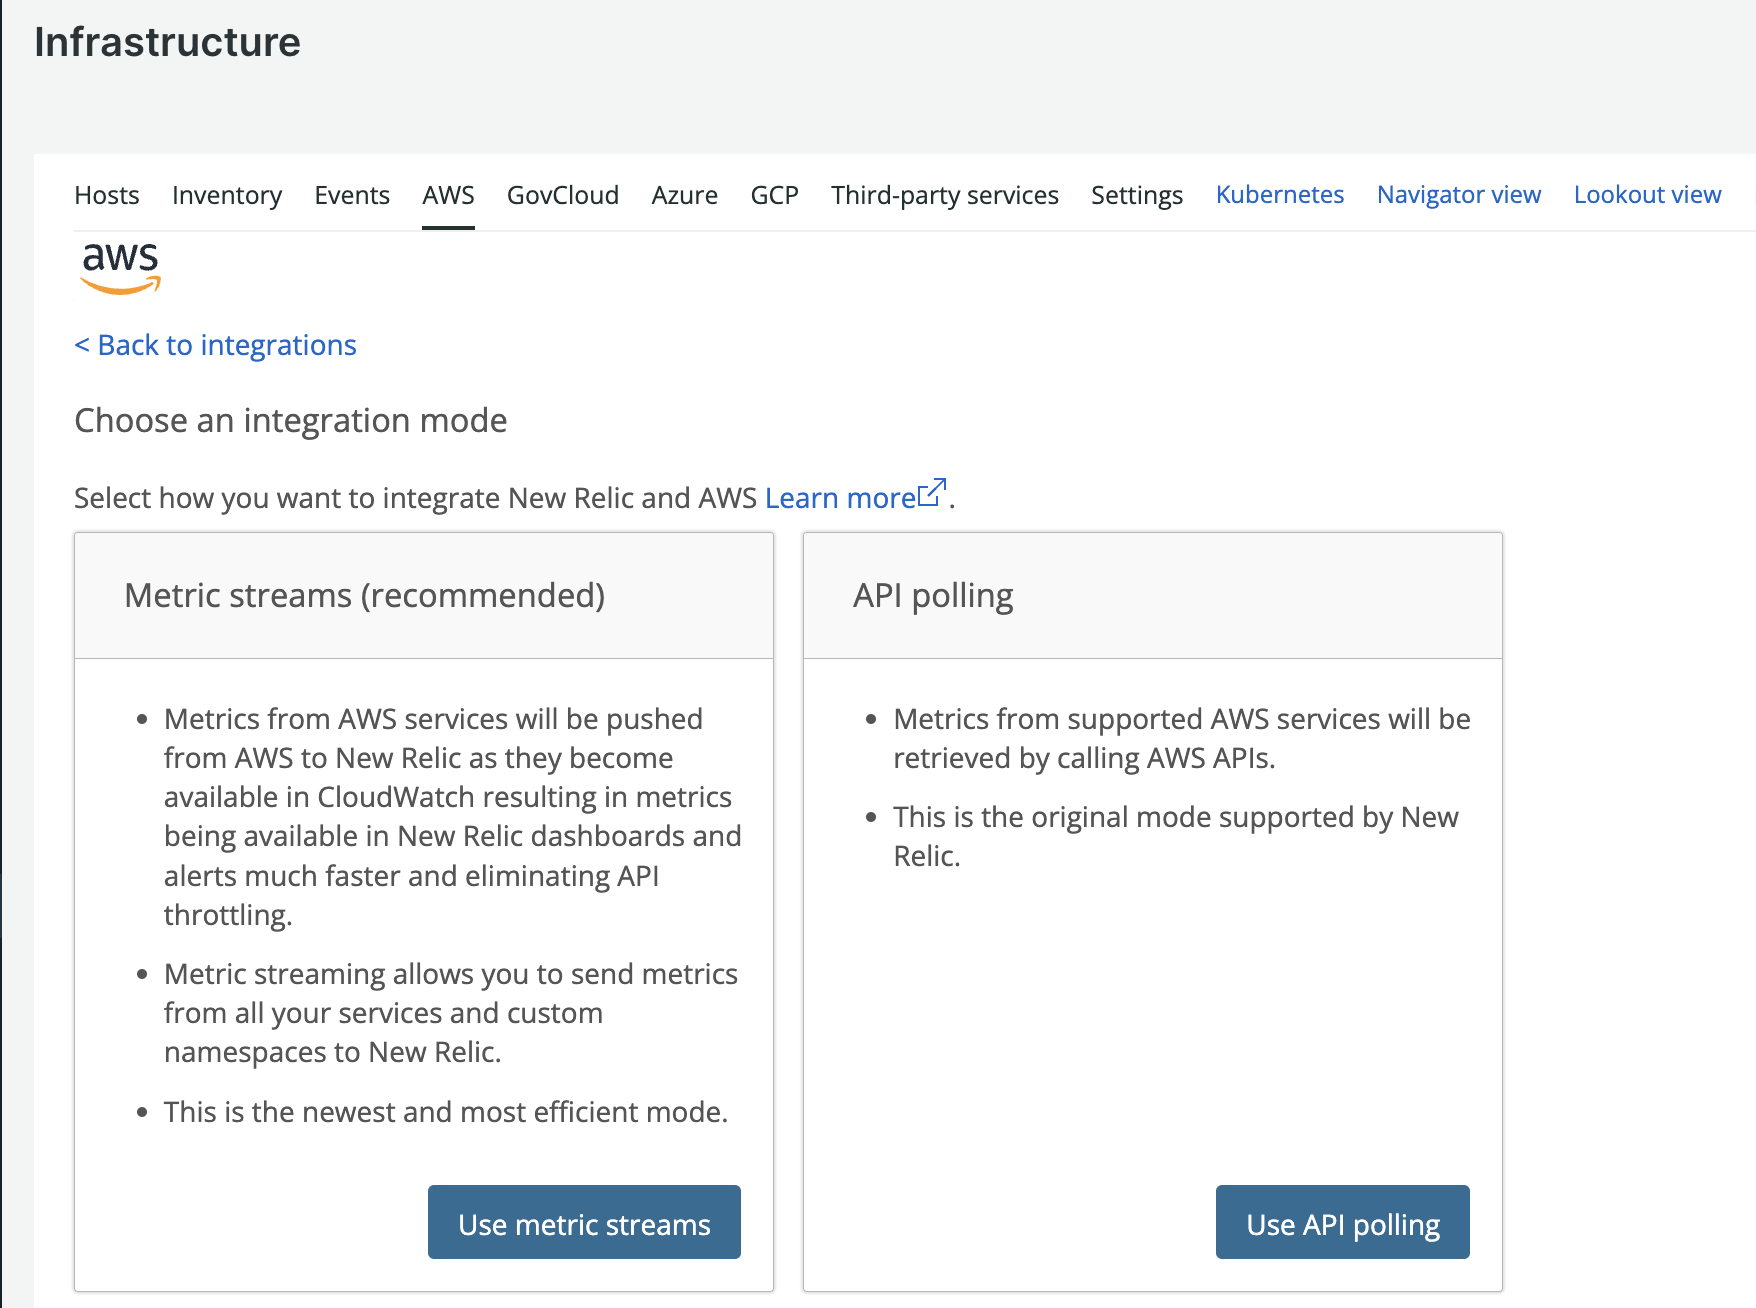Screen dimensions: 1756x1308
Task: Click the Use API polling button
Action: [x=1342, y=1222]
